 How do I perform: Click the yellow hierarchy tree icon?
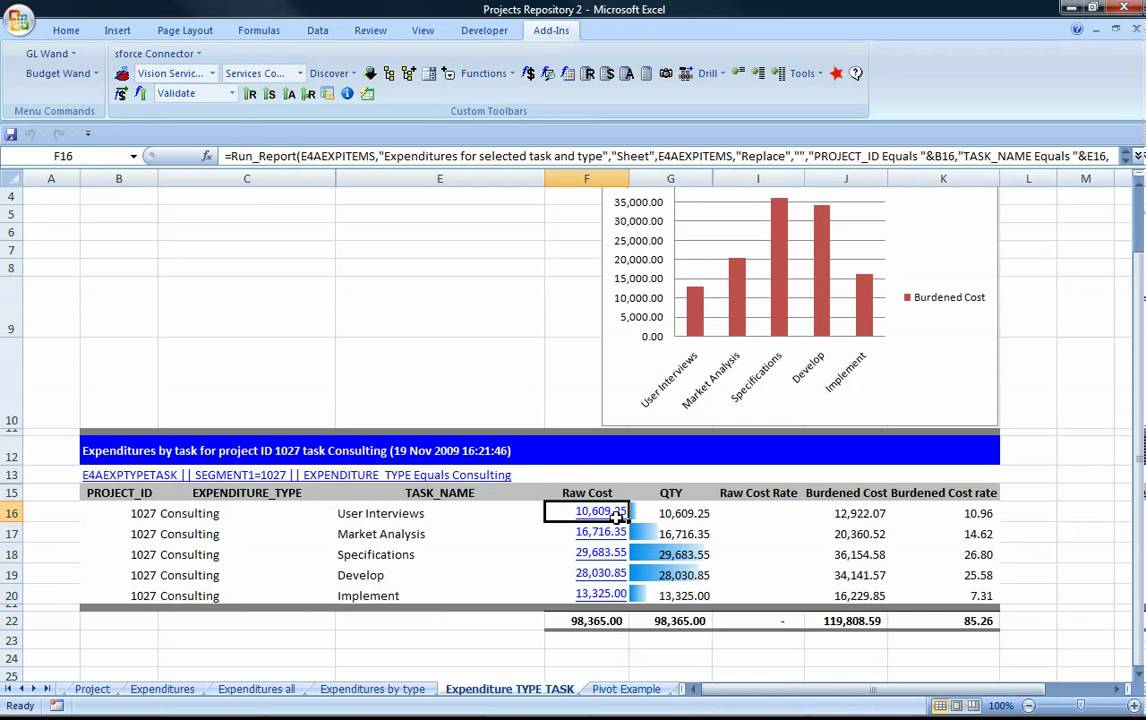(389, 74)
